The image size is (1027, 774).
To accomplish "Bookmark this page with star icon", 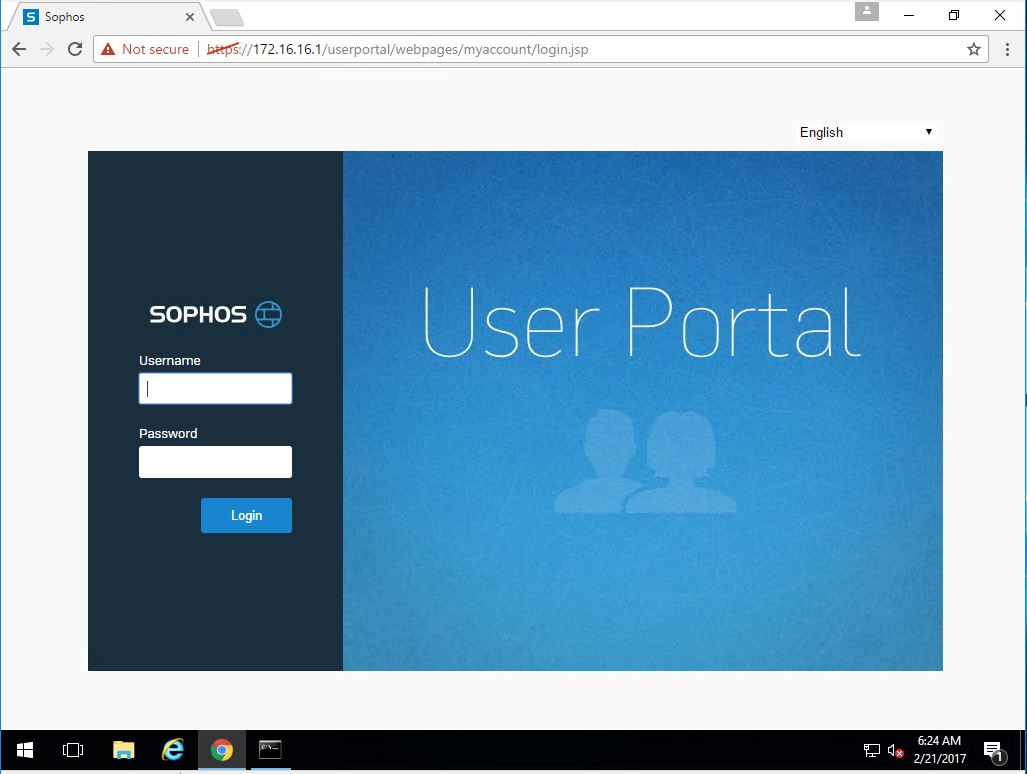I will click(x=974, y=49).
